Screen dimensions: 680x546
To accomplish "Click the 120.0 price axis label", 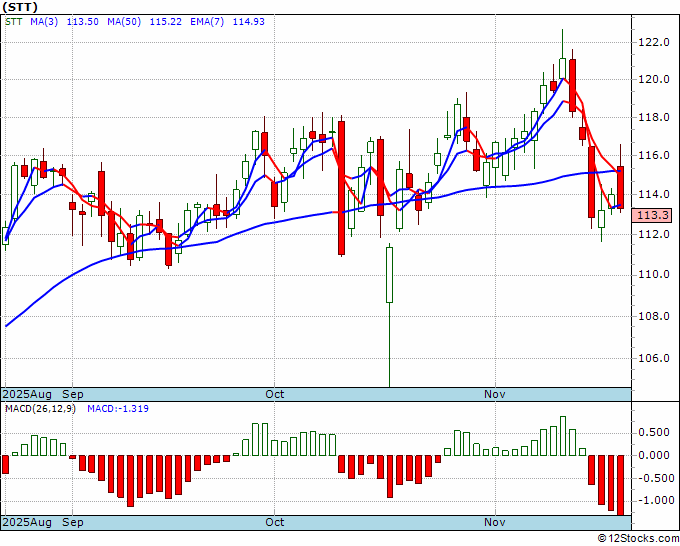I will [654, 79].
